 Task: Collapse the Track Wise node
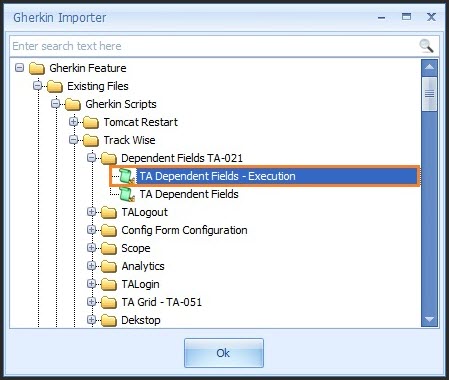74,140
